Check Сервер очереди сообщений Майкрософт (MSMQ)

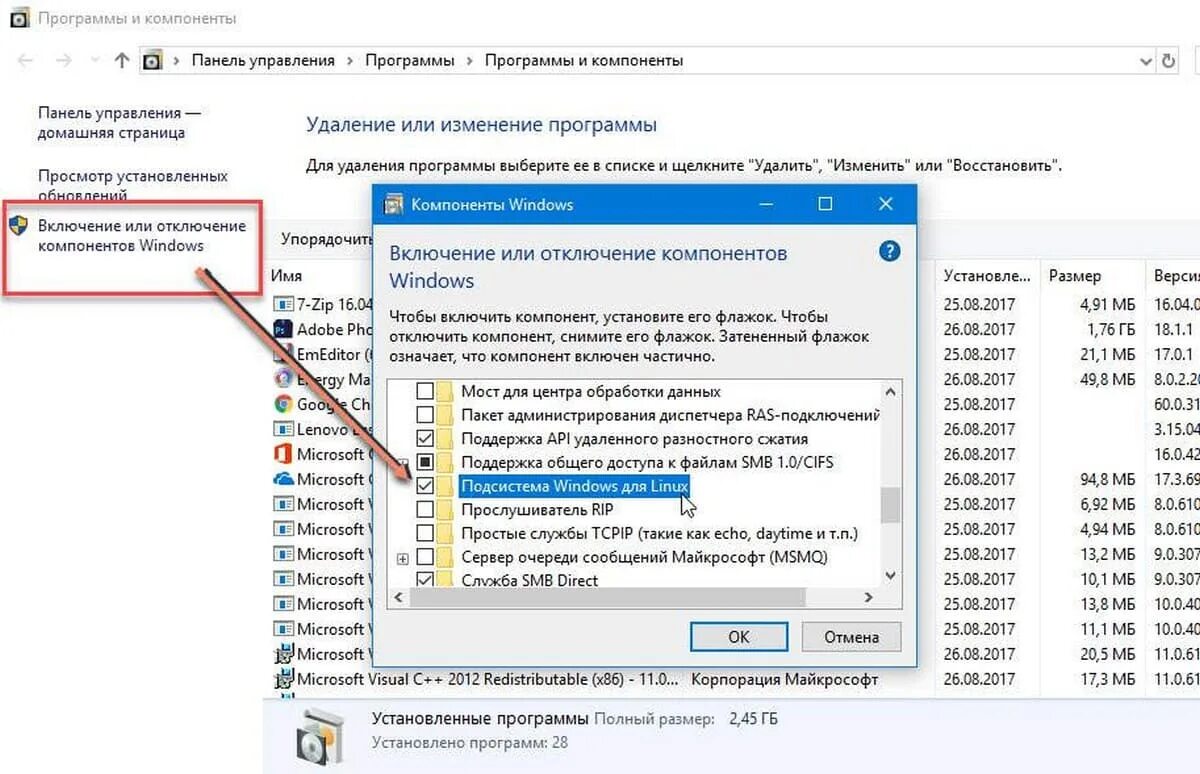coord(425,556)
